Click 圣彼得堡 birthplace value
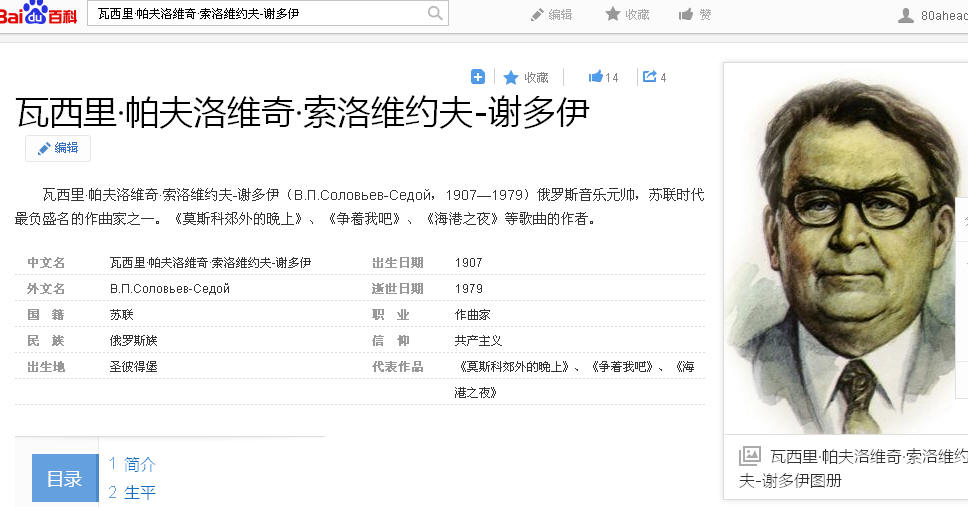 tap(133, 366)
